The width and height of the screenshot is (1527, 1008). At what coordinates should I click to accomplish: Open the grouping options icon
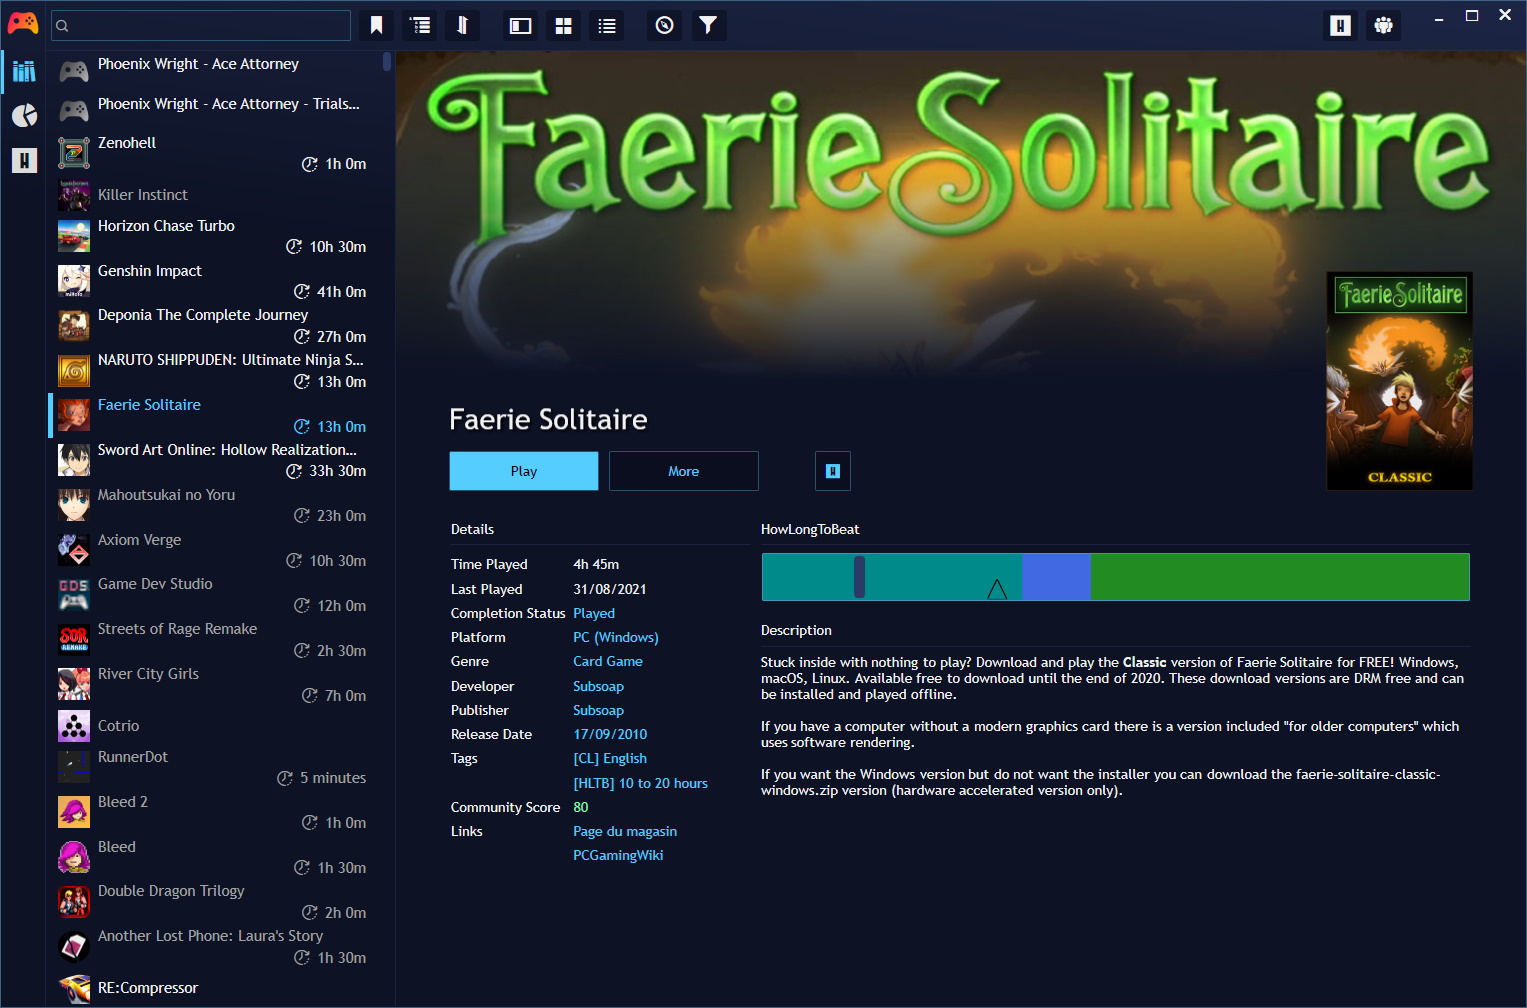[x=421, y=26]
